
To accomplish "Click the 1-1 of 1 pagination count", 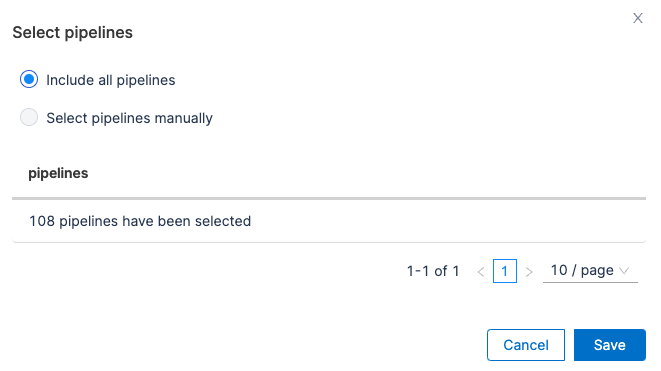I will coord(433,271).
